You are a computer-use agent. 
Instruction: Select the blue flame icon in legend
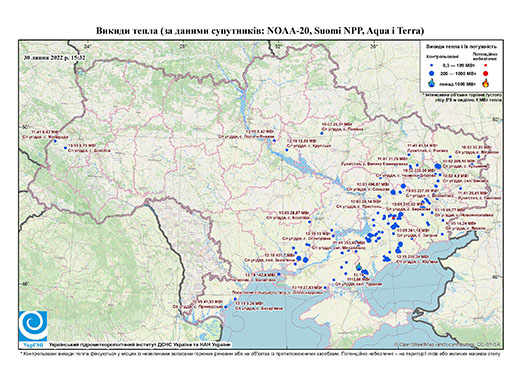(x=432, y=83)
